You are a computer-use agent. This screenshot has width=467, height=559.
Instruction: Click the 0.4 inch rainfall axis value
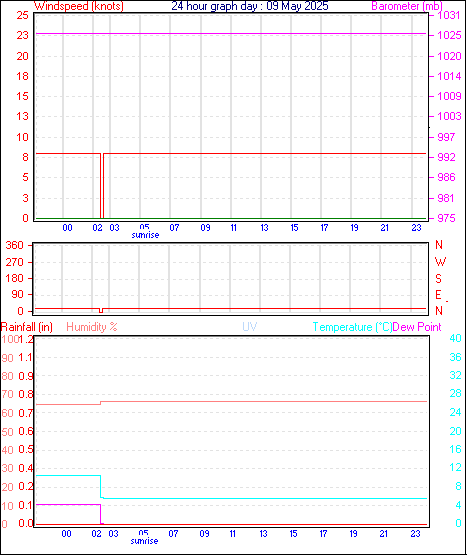26,468
